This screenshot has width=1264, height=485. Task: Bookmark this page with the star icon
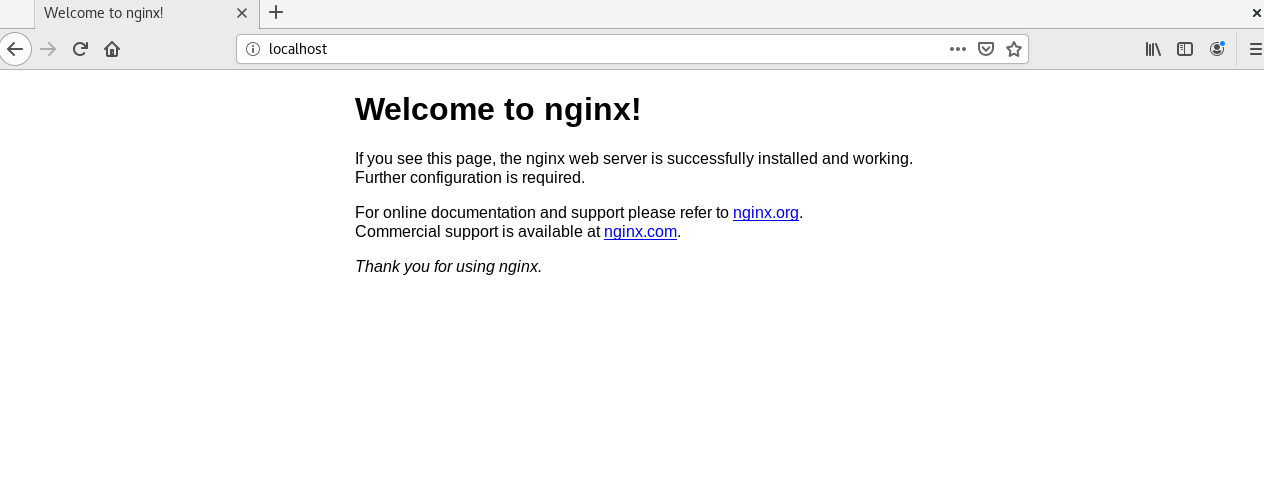pos(1014,49)
